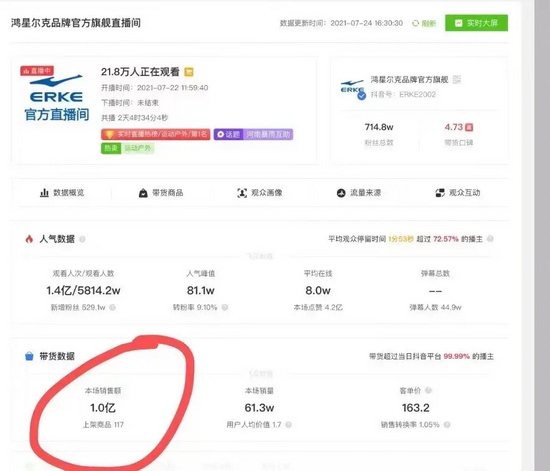Open the QR code icon beside account name
550x471 pixels.
pyautogui.click(x=456, y=80)
